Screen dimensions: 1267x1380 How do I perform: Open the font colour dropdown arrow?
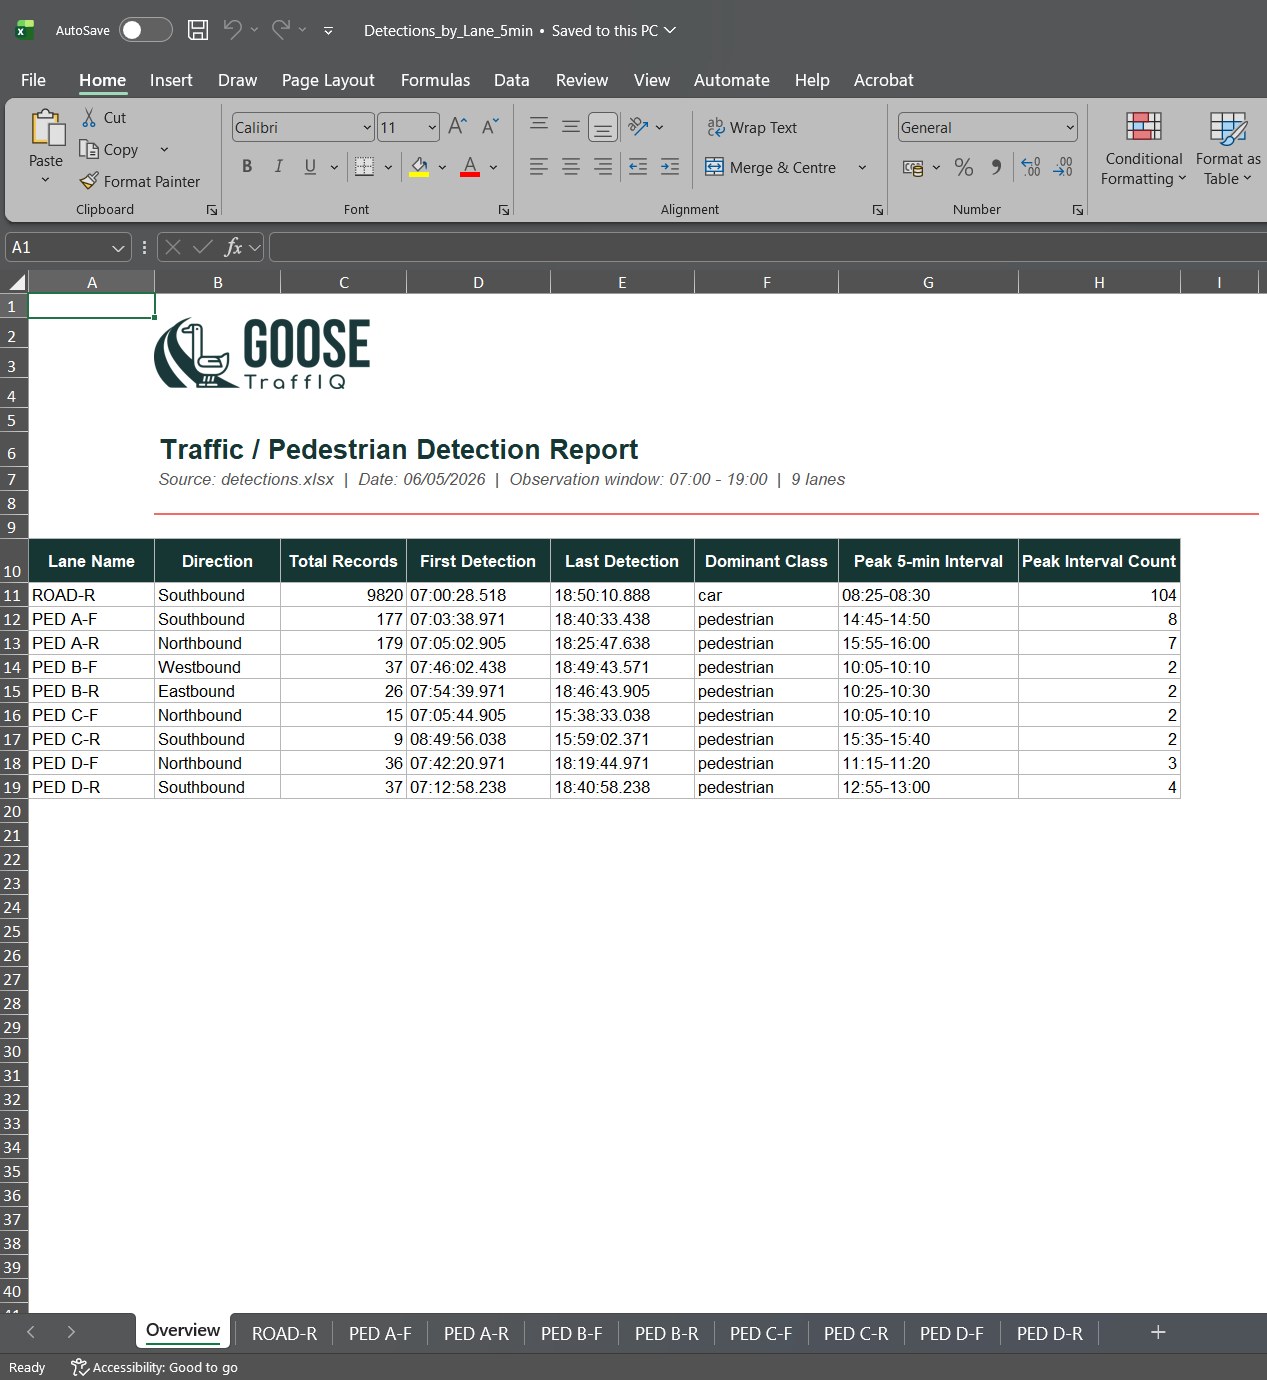pos(494,167)
